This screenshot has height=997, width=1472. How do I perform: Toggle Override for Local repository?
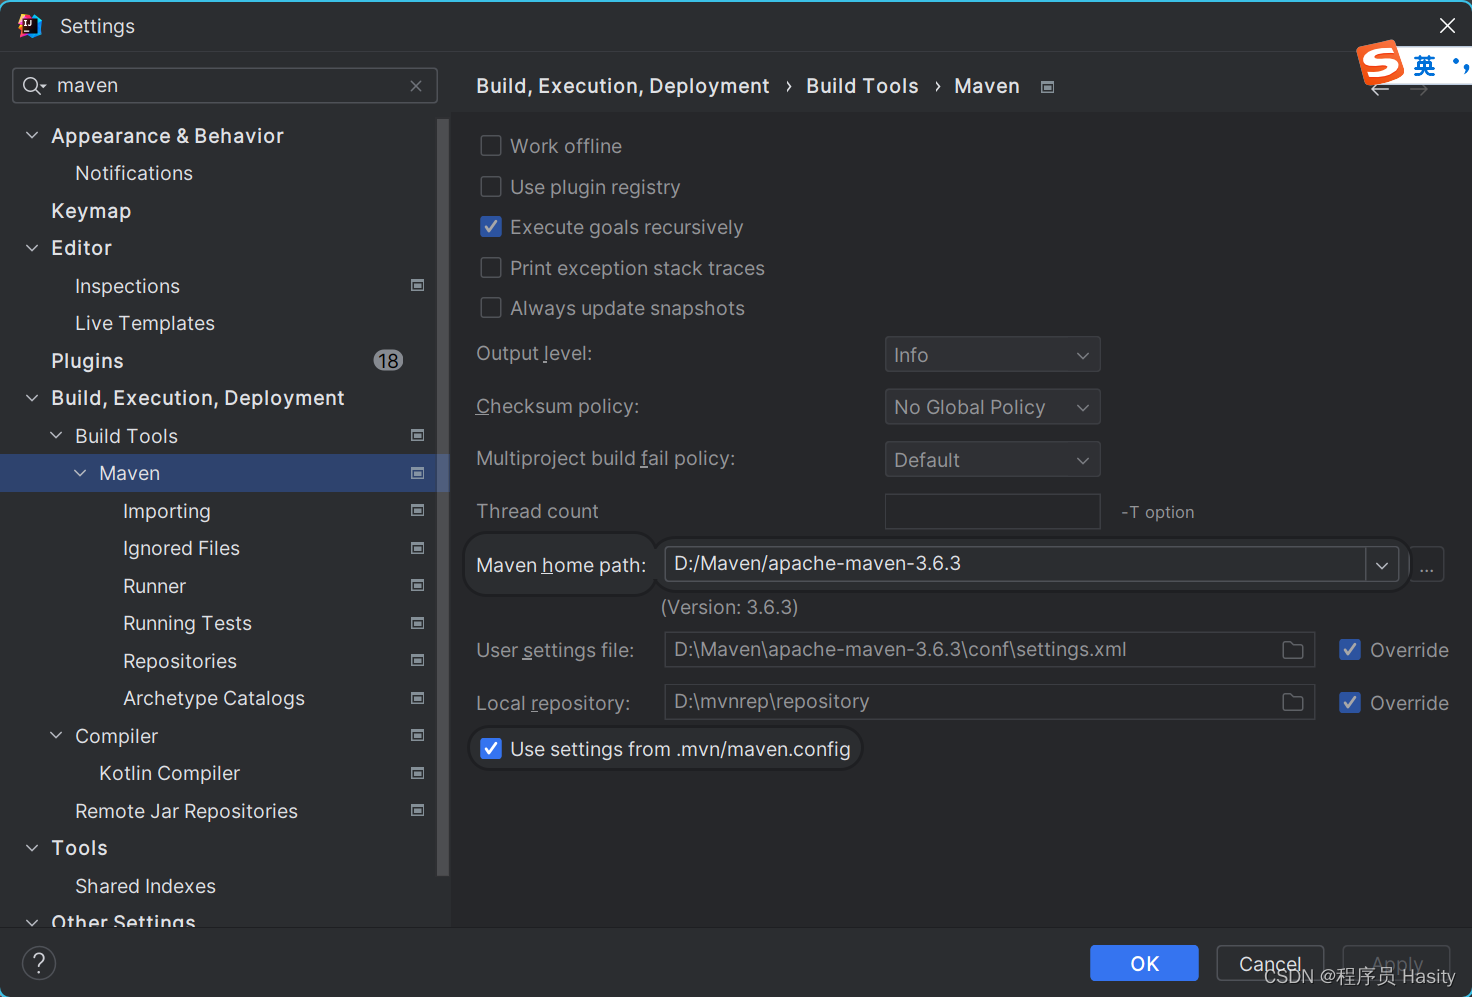point(1350,703)
